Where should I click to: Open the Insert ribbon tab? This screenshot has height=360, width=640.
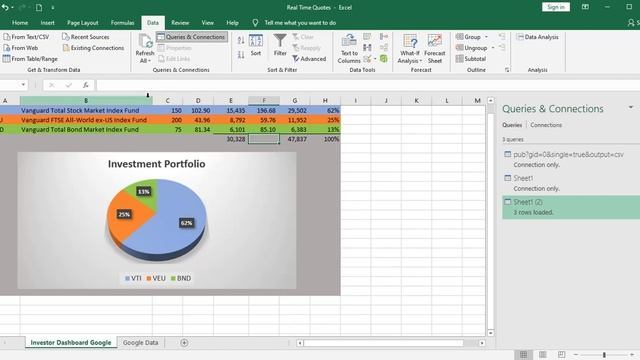pos(47,23)
